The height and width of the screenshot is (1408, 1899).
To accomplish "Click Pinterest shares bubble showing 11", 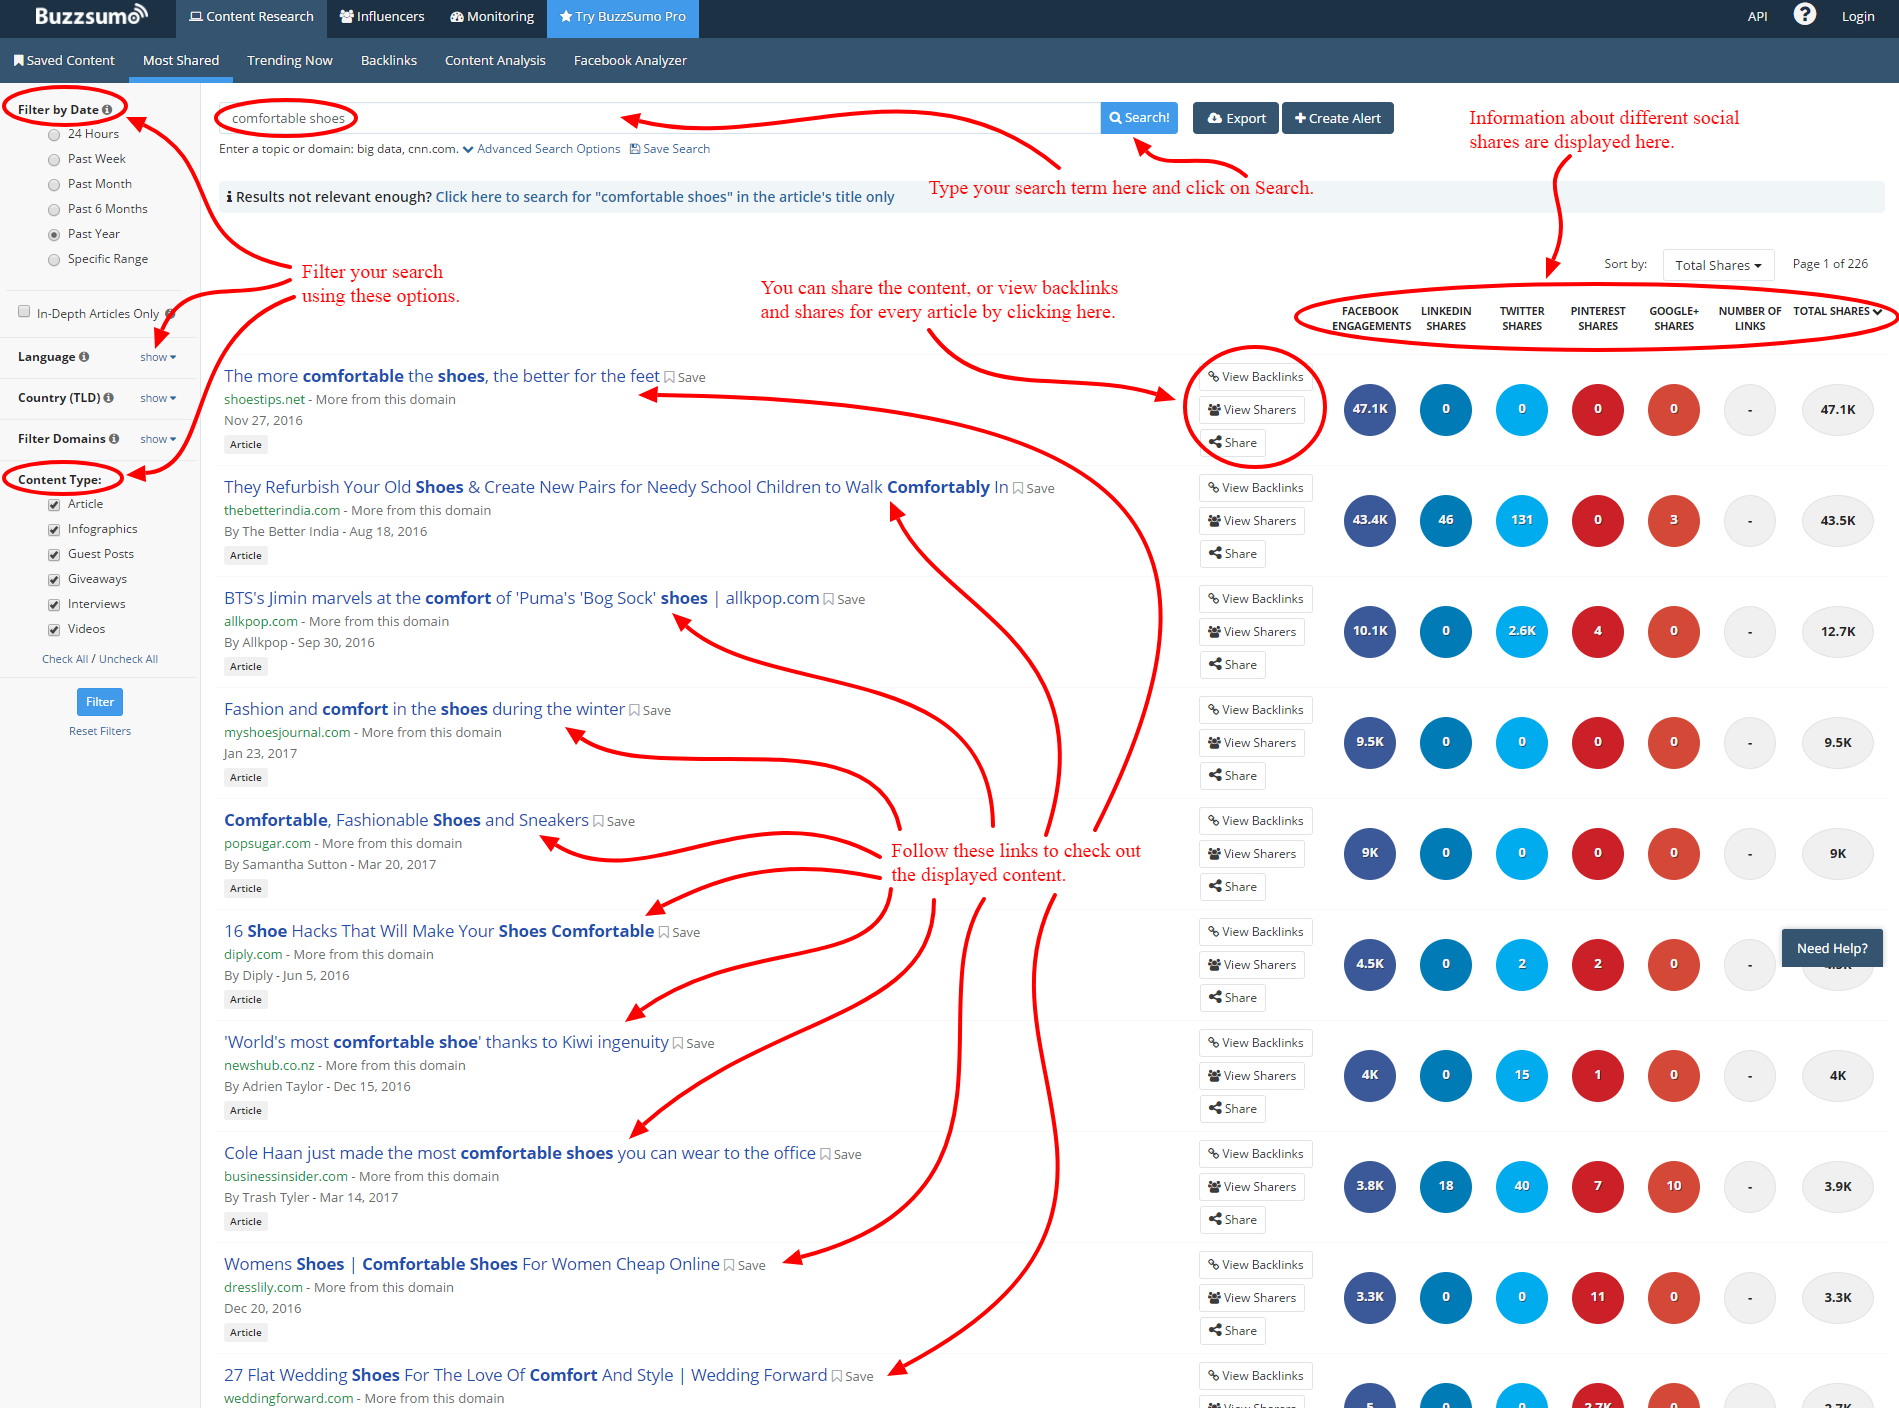I will [1598, 1297].
